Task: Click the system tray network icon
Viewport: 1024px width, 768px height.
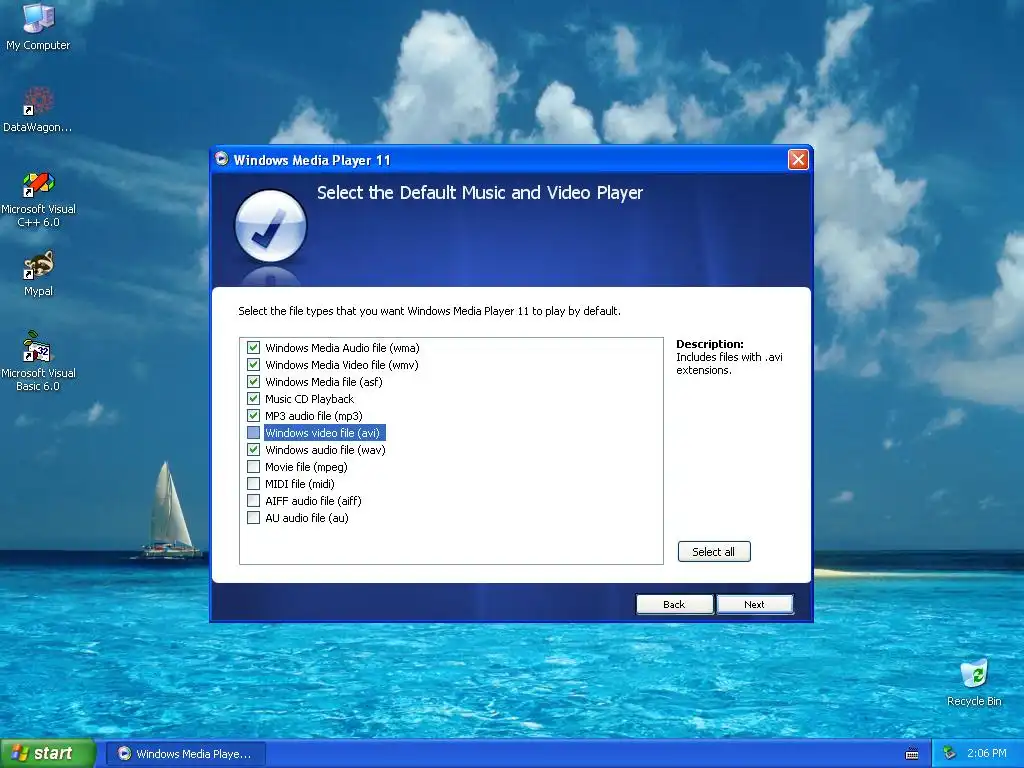Action: [x=949, y=753]
